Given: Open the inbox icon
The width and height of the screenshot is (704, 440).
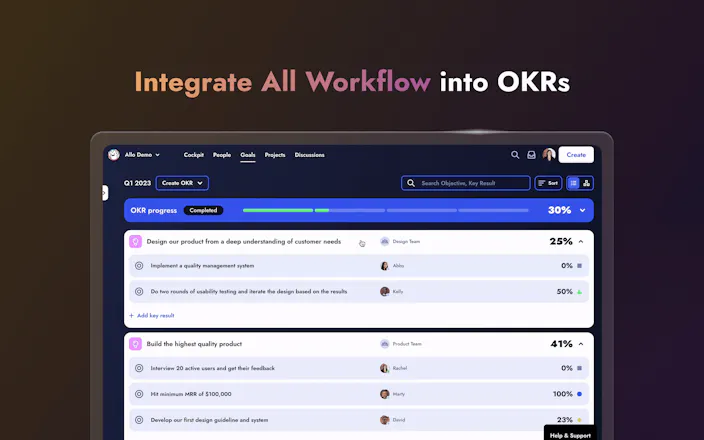Looking at the screenshot, I should (531, 155).
